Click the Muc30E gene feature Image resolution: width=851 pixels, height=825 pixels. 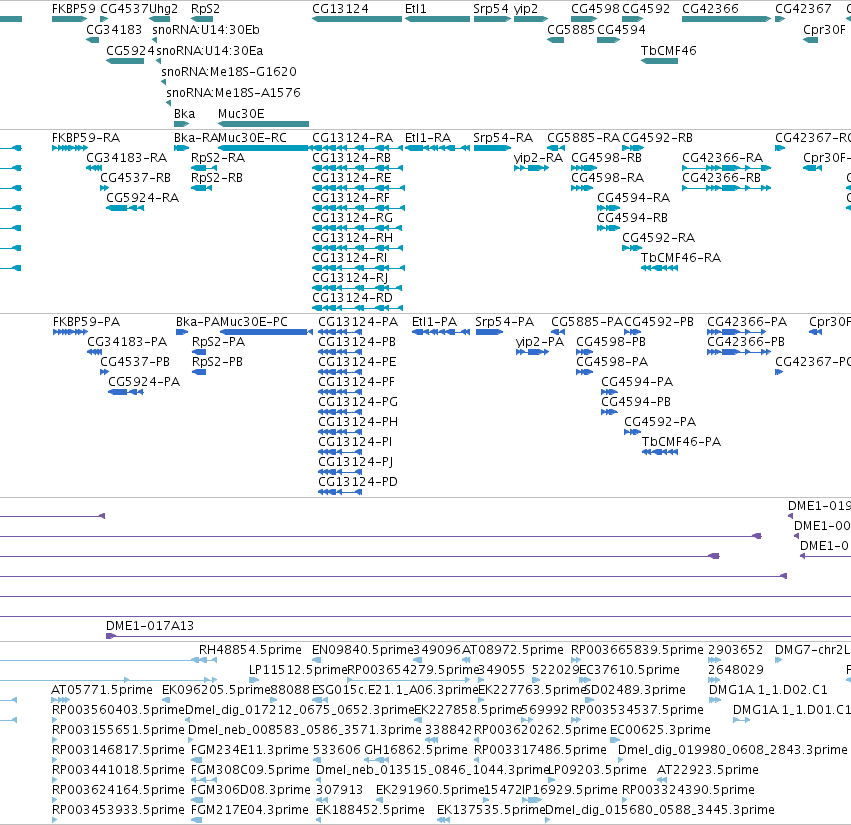[x=263, y=124]
